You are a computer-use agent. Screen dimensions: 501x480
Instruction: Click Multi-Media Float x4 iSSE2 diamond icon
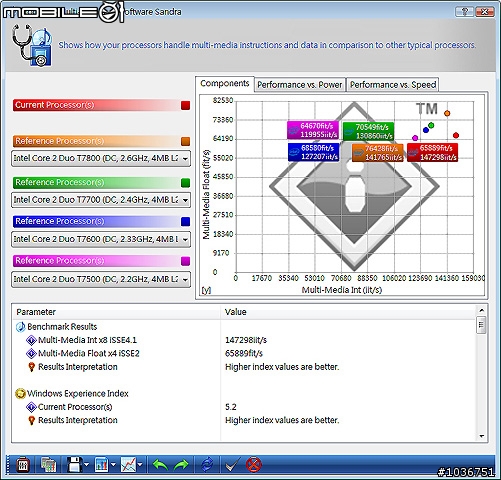31,354
